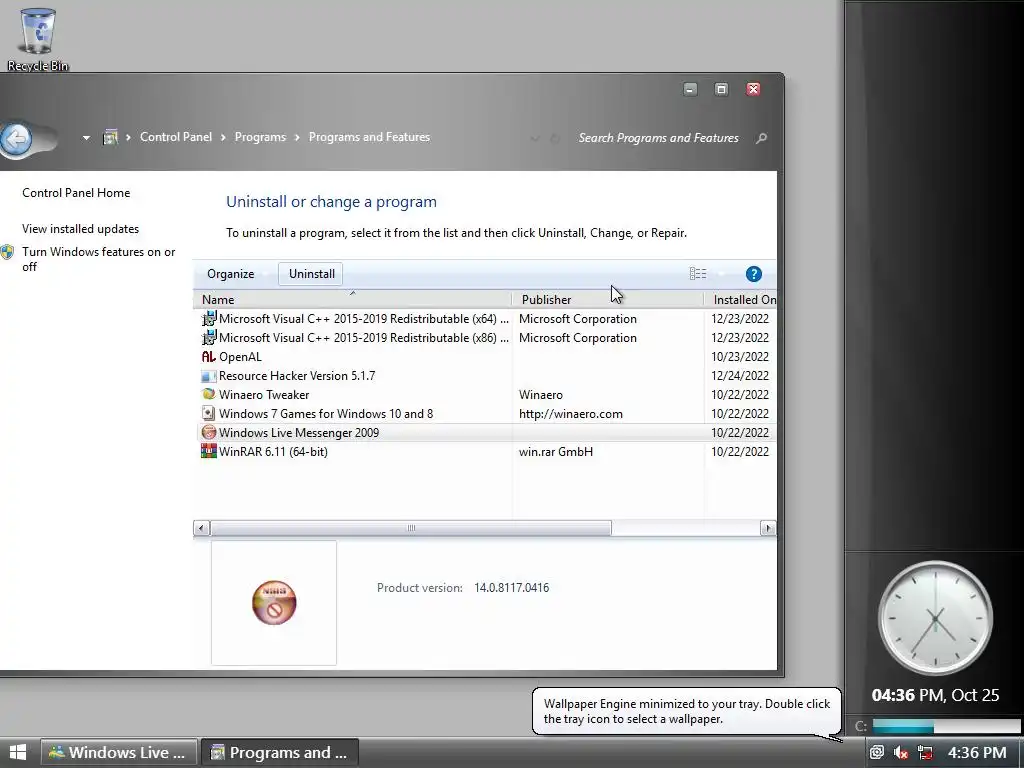This screenshot has width=1024, height=768.
Task: Click the Wallpaper Engine tray icon
Action: pos(877,752)
